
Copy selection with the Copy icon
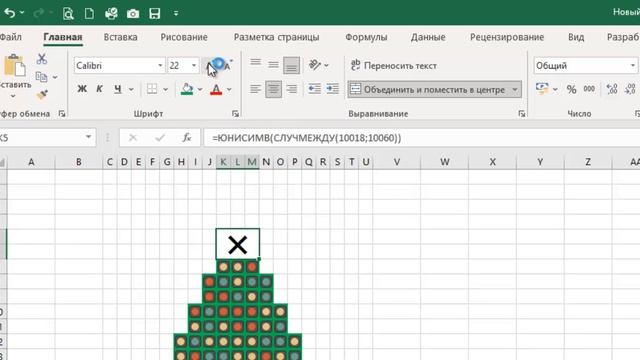point(41,77)
